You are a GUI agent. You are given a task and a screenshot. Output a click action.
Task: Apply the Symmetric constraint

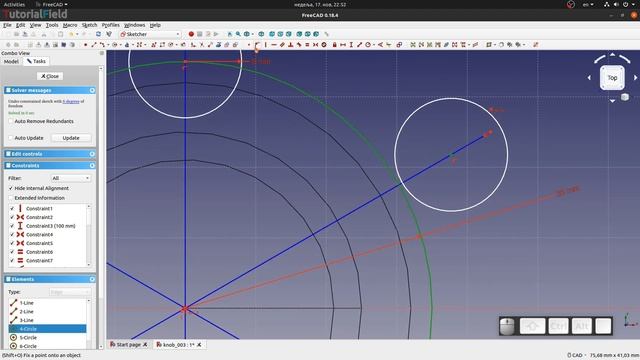click(315, 44)
